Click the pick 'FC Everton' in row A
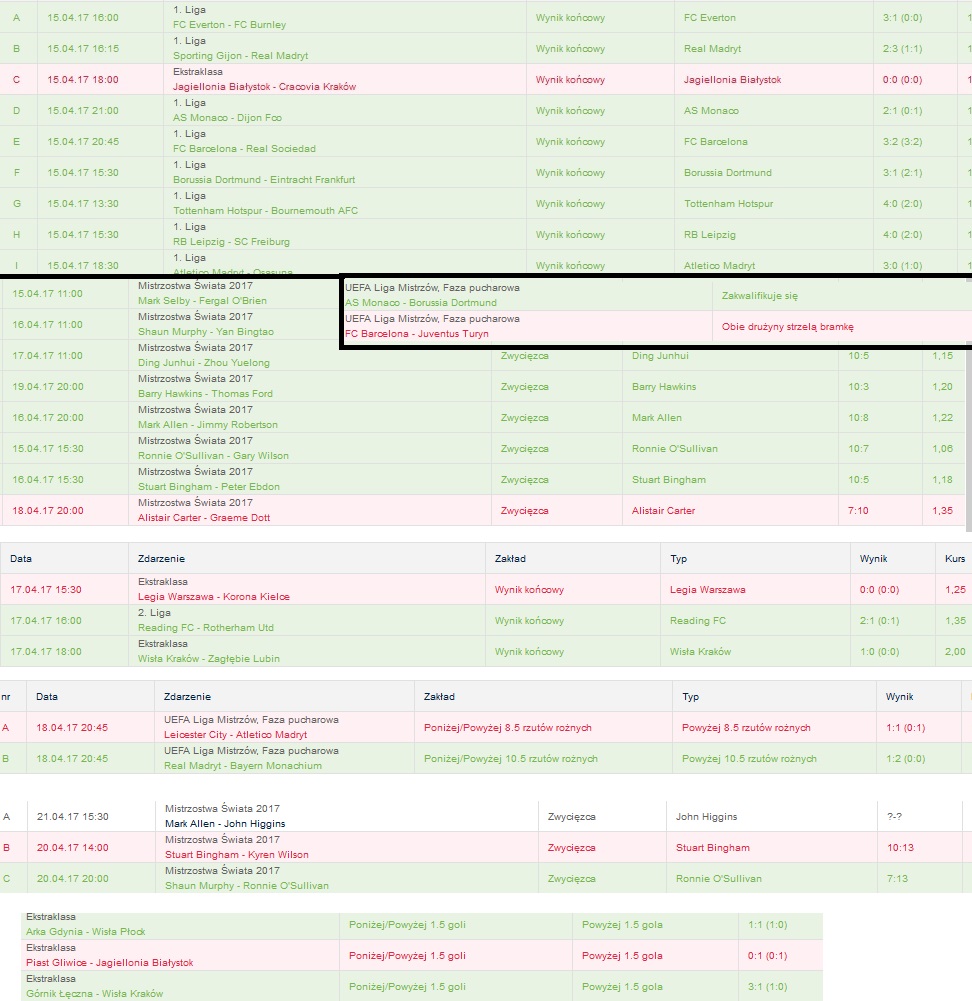The width and height of the screenshot is (972, 1001). 710,18
